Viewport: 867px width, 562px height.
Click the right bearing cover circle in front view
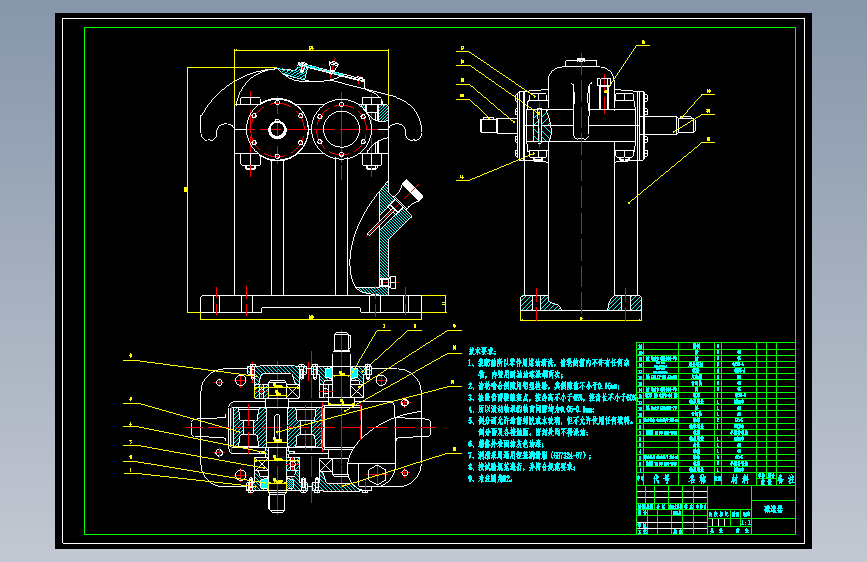(x=342, y=129)
